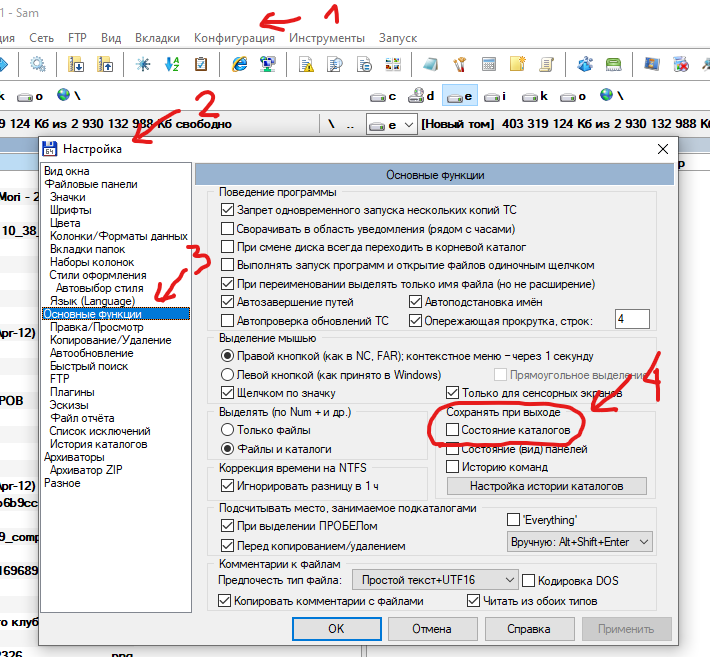Open drive selector dropdown showing 'e'

click(x=391, y=125)
